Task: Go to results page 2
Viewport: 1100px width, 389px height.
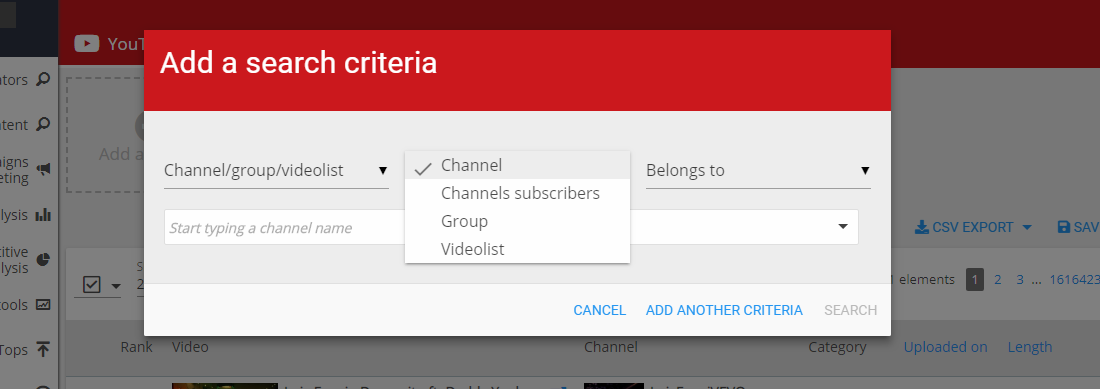Action: point(998,280)
